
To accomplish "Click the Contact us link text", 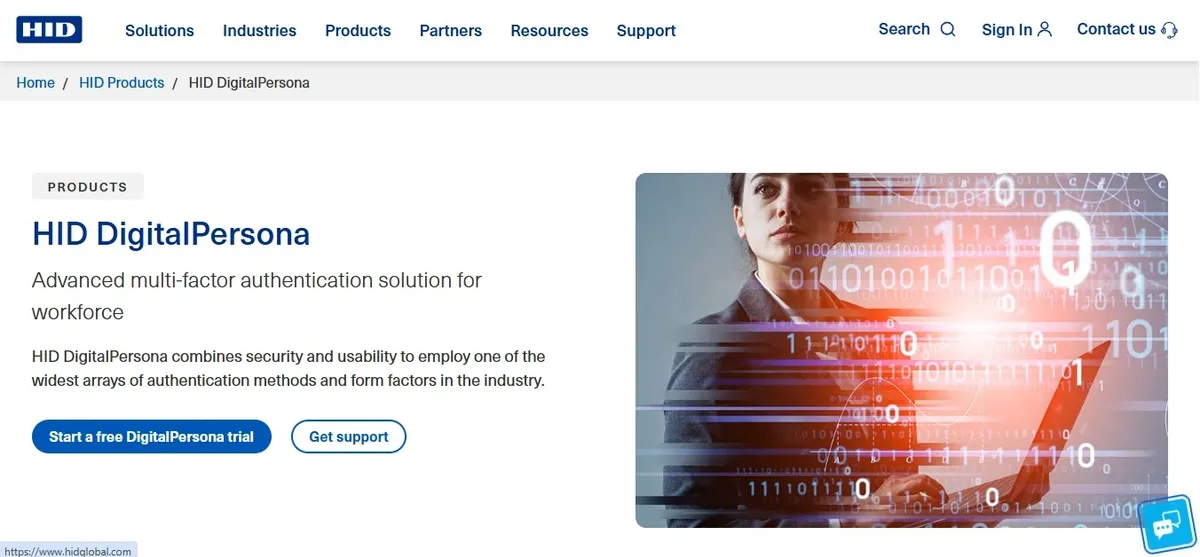I will point(1116,29).
